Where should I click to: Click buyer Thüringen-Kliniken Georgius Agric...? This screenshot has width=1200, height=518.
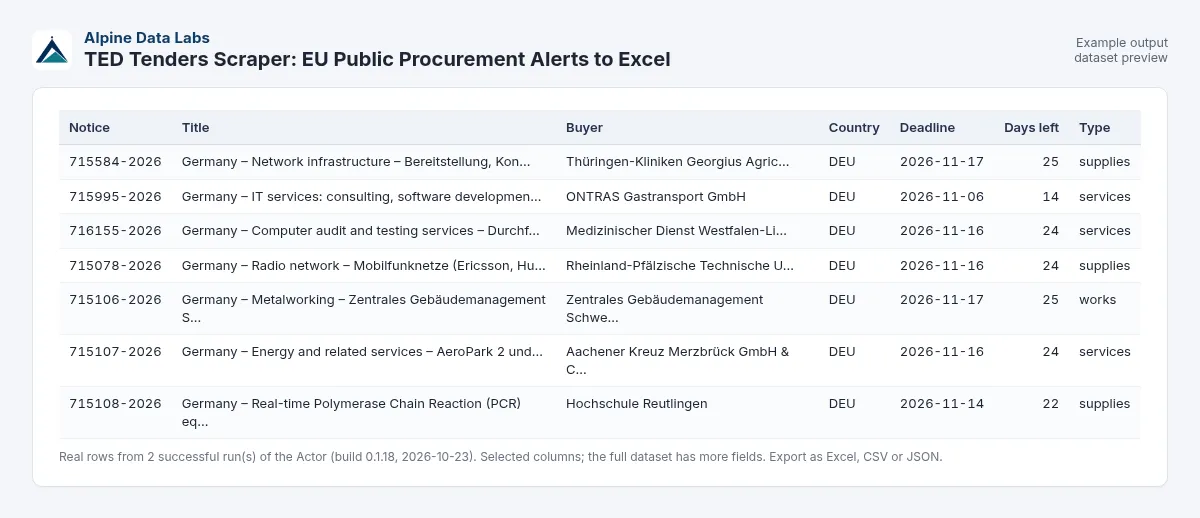click(678, 162)
